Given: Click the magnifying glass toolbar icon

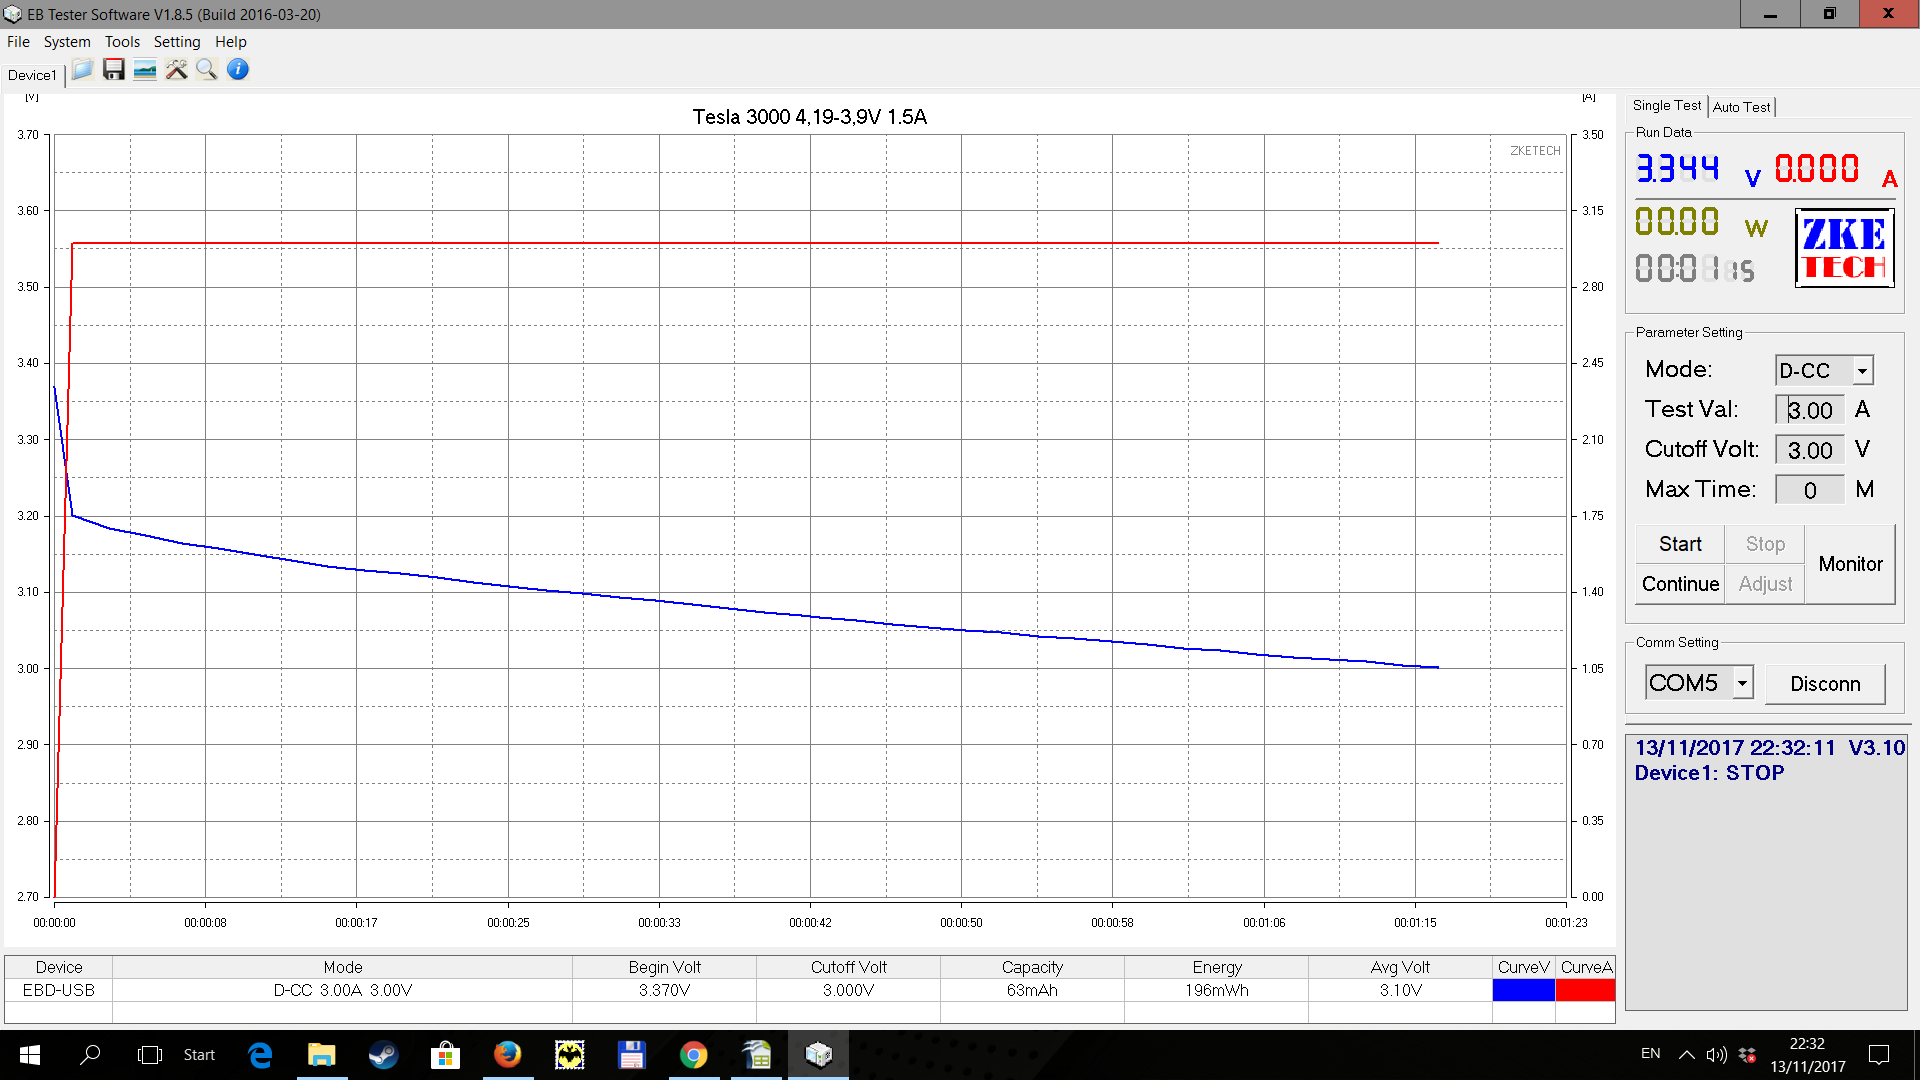Looking at the screenshot, I should (x=207, y=70).
